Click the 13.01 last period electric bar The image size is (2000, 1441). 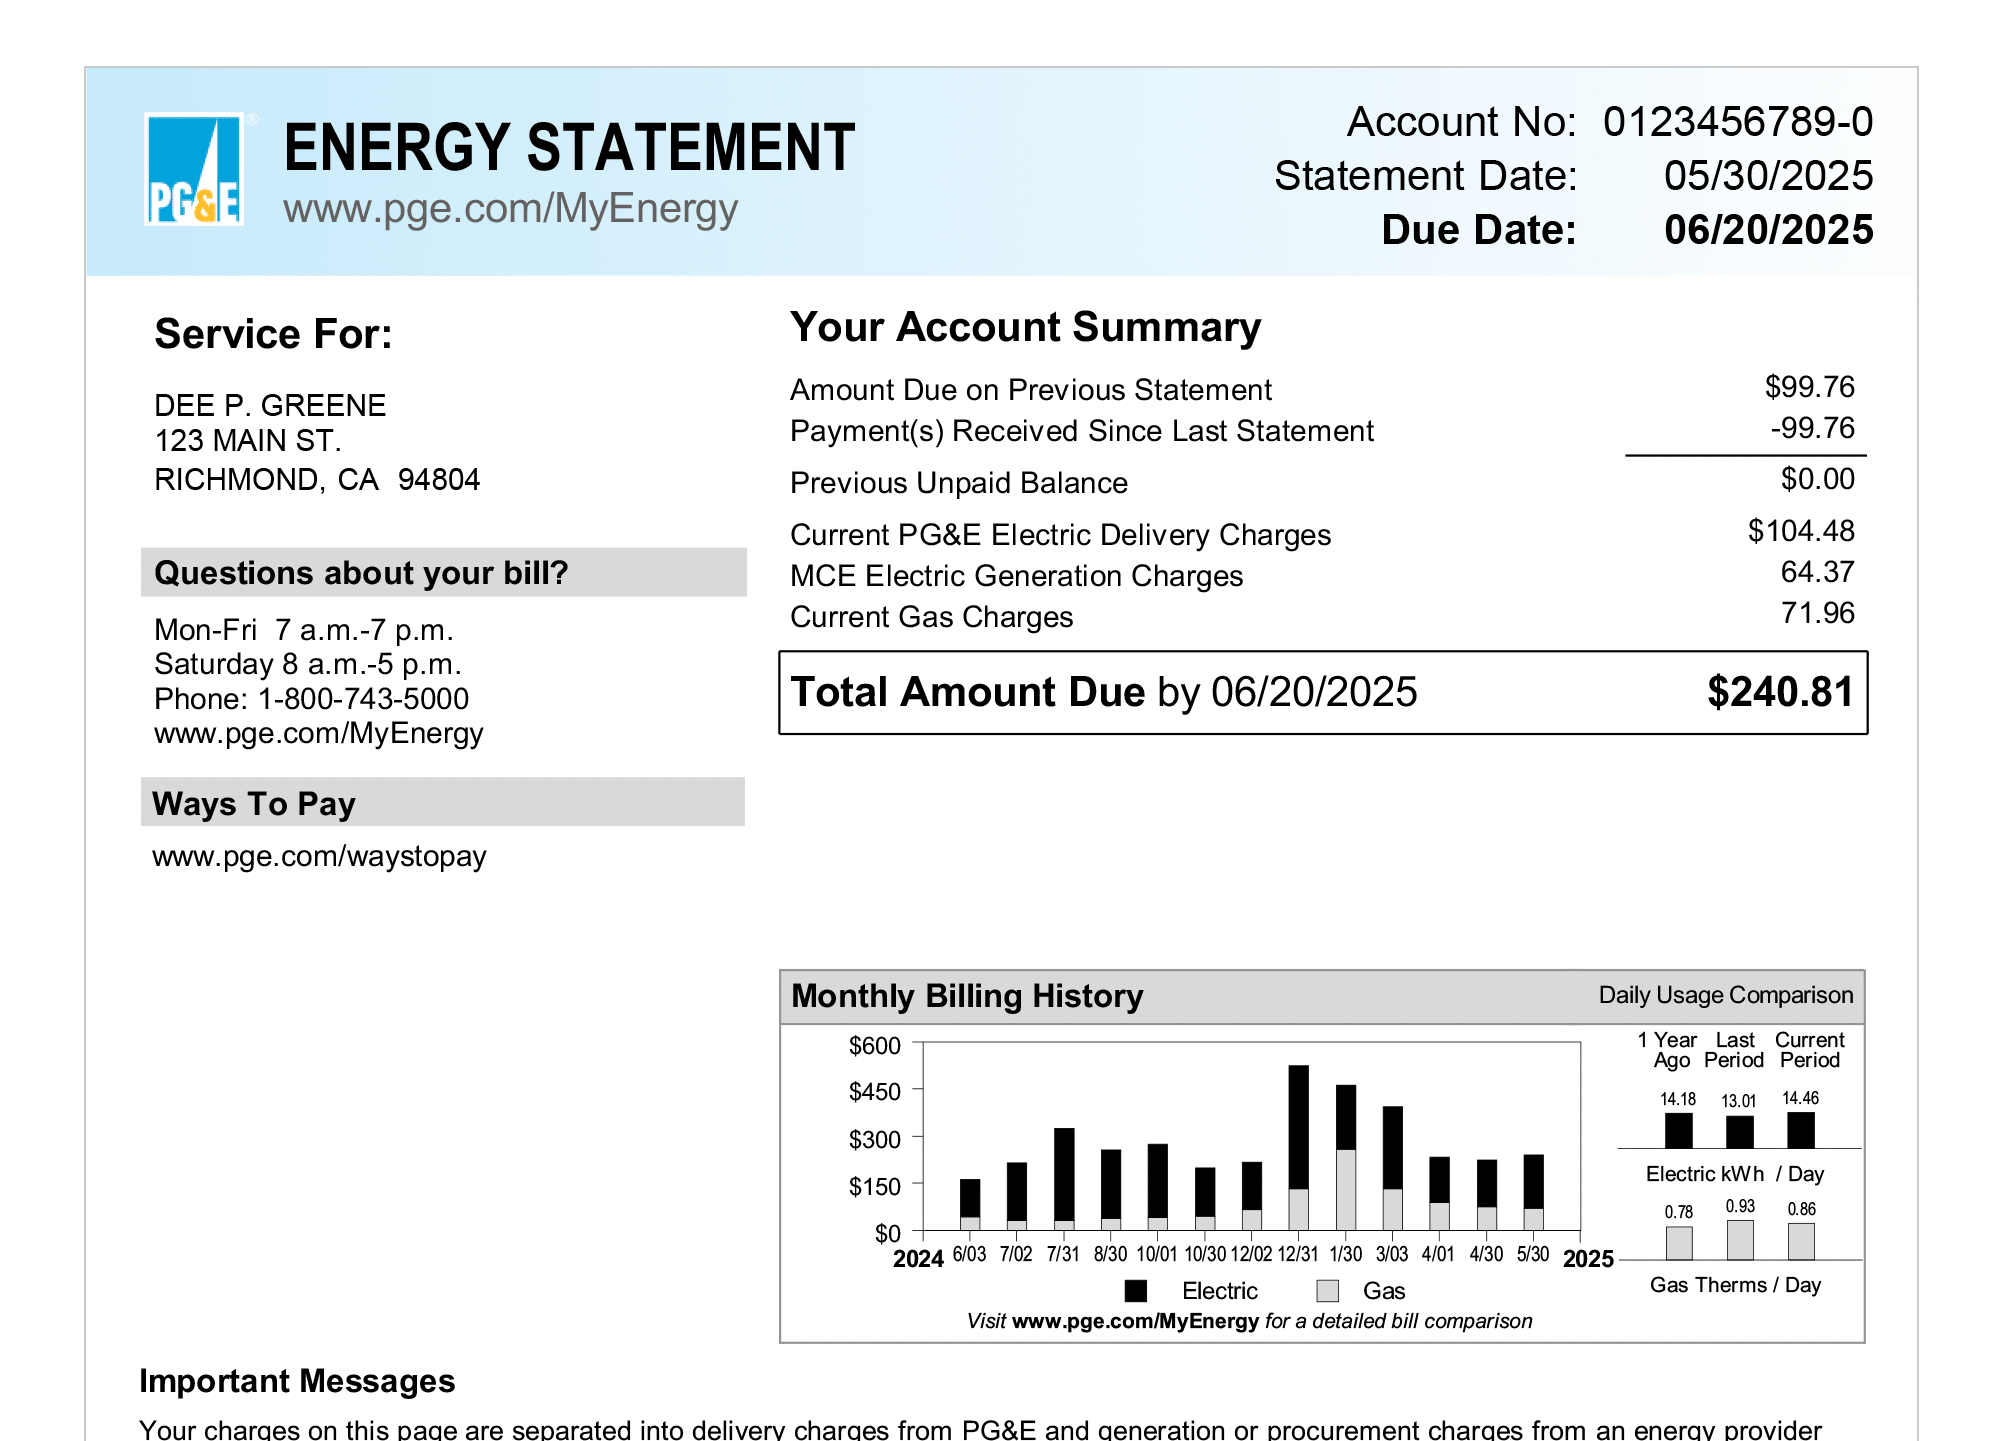tap(1739, 1132)
